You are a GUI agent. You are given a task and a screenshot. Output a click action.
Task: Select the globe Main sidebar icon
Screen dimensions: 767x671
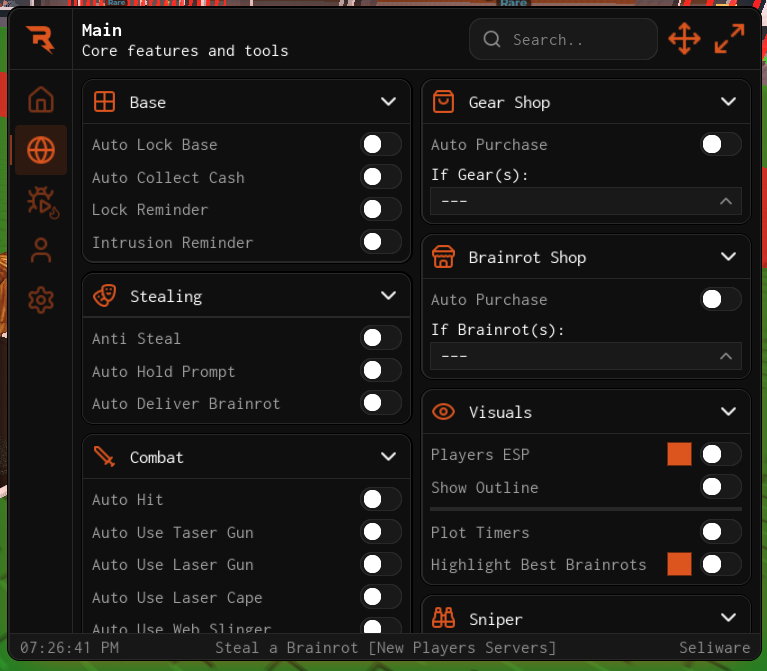tap(41, 150)
